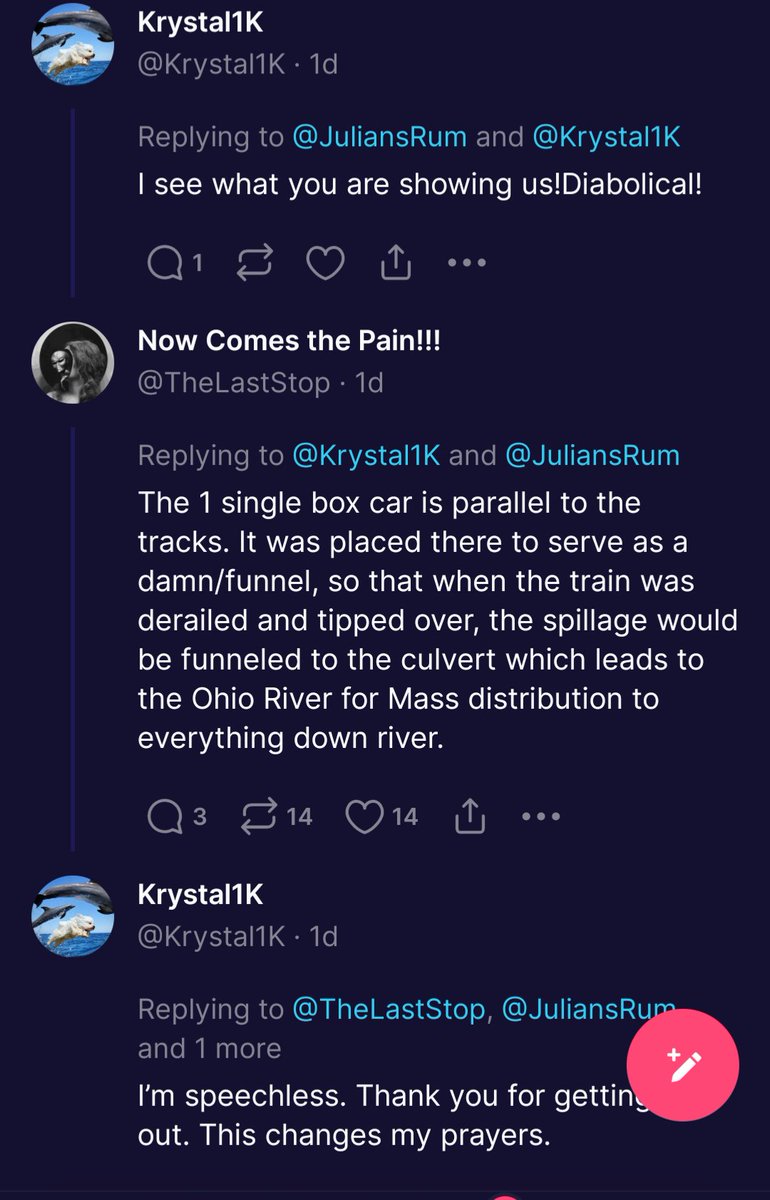This screenshot has height=1200, width=770.
Task: Open the @TheLastStop handle under display name
Action: click(234, 382)
